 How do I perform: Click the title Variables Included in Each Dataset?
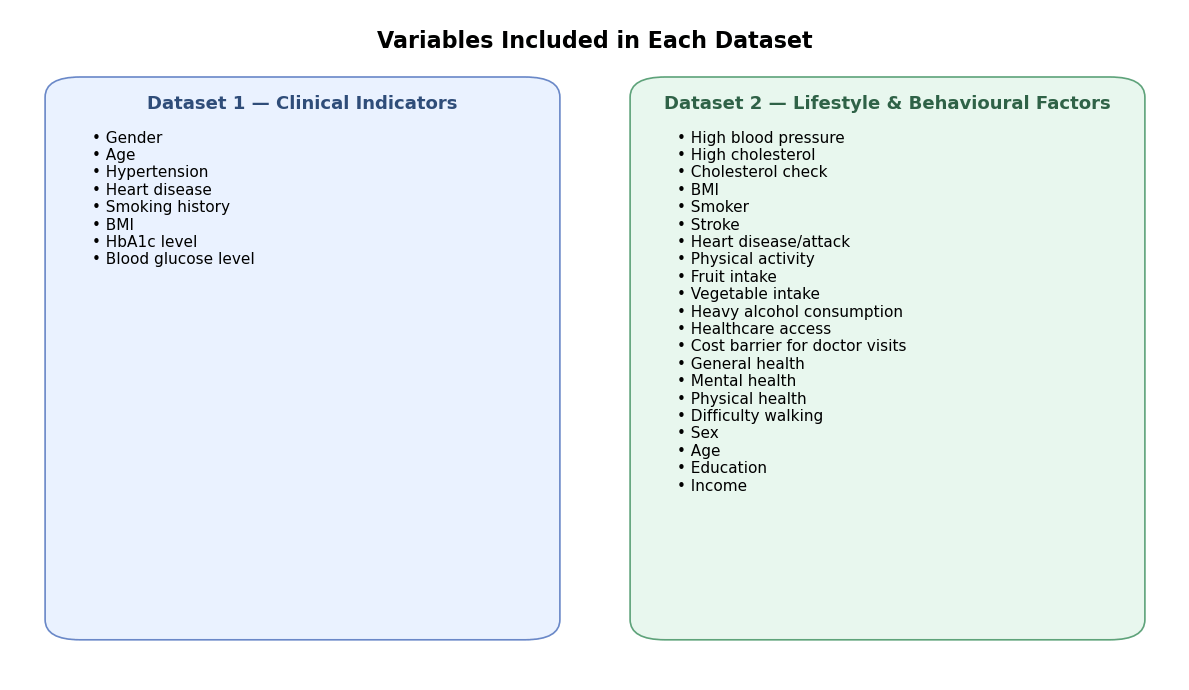pyautogui.click(x=594, y=41)
